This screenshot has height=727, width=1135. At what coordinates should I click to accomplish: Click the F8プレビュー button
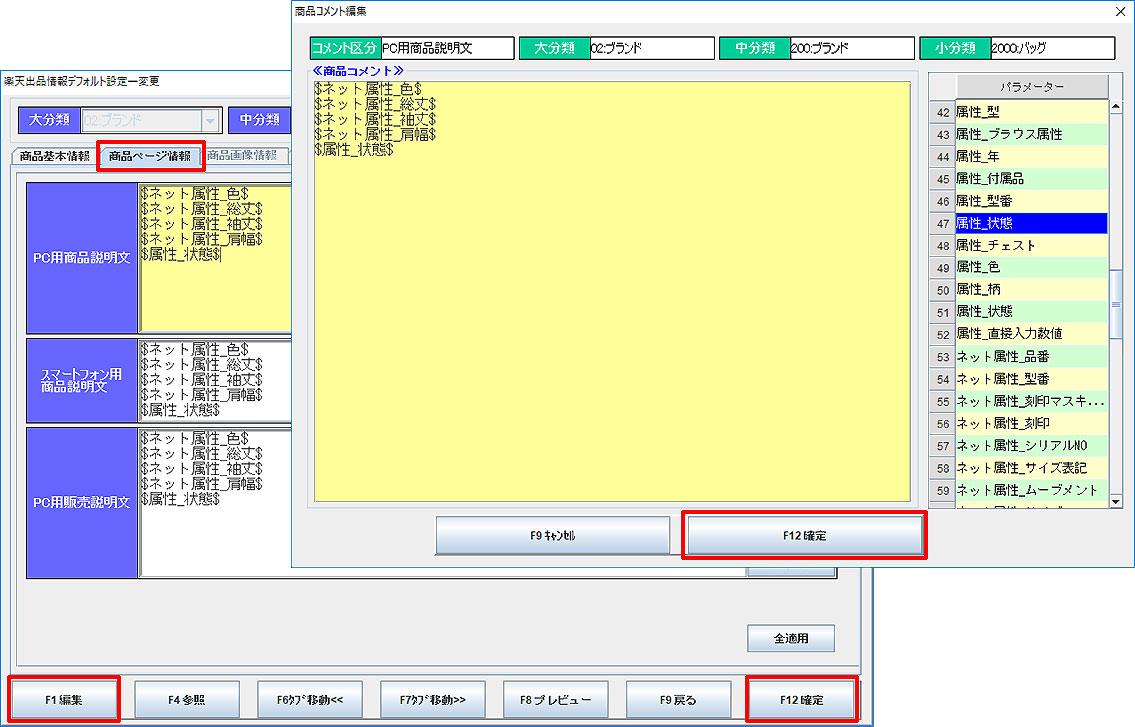[x=555, y=699]
